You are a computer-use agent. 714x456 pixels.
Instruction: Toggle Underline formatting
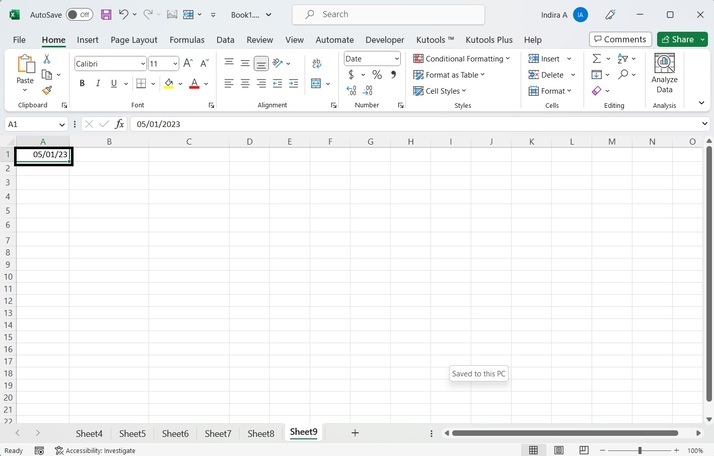pos(114,84)
